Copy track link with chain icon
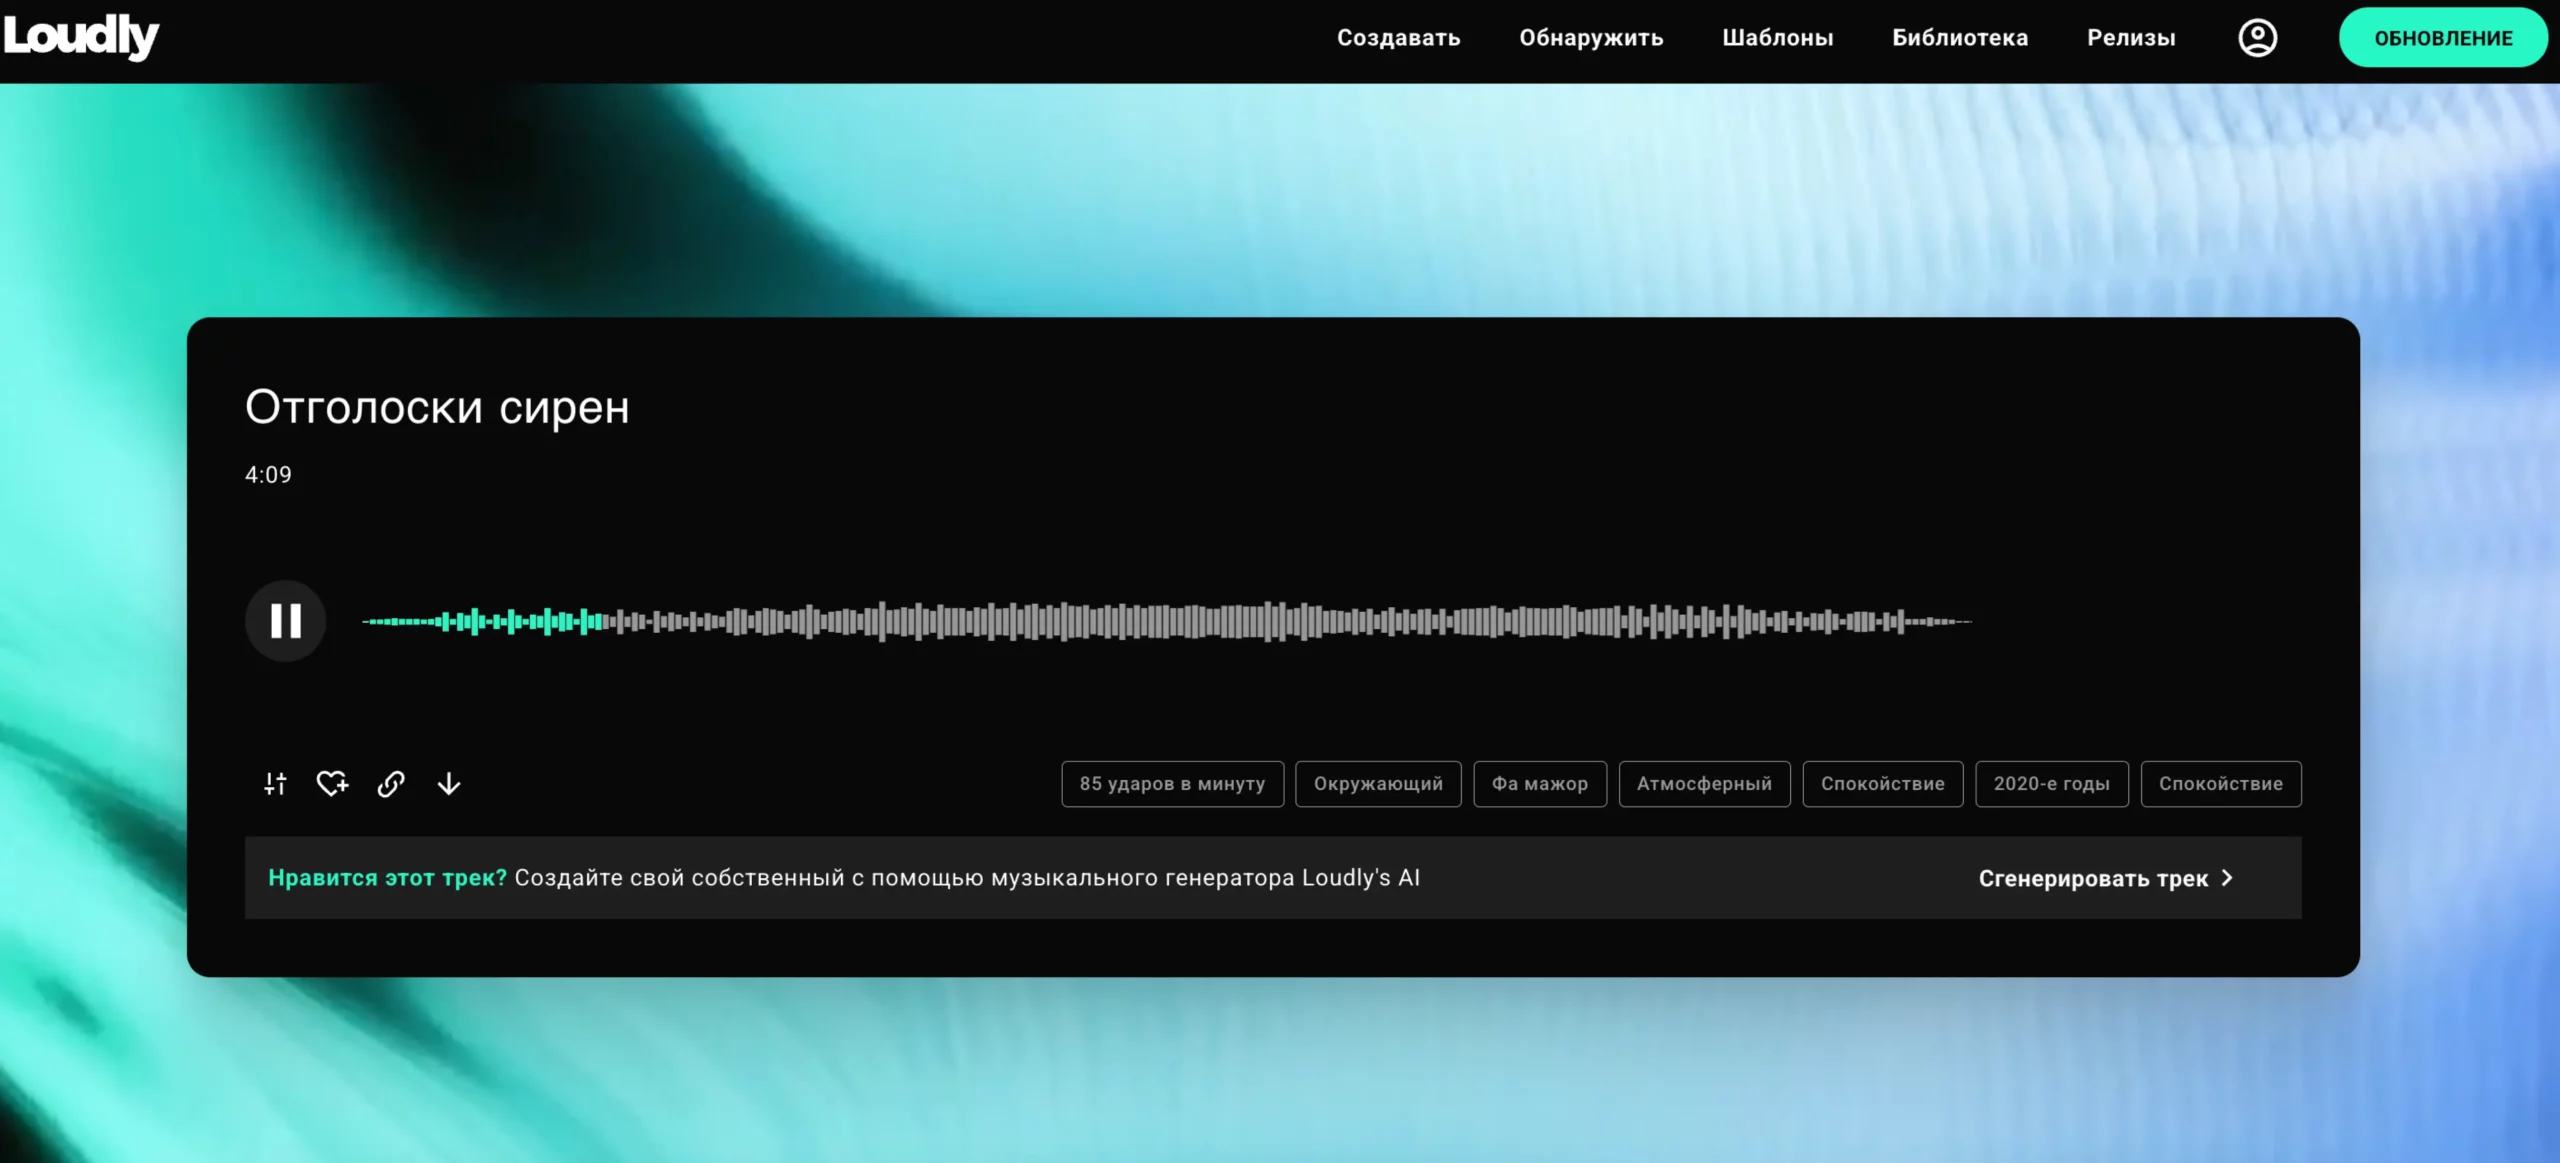 (x=391, y=784)
